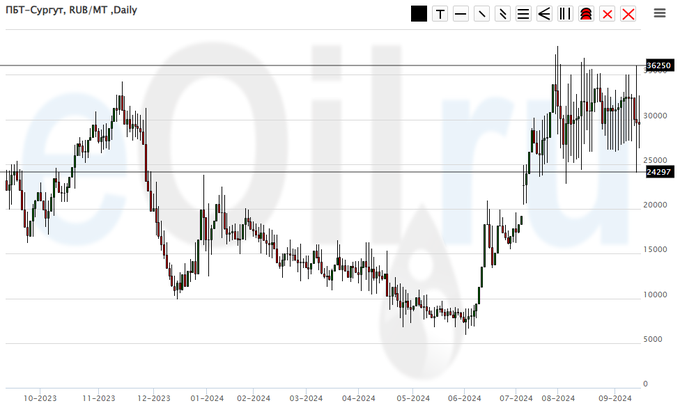Click the 10-2023 date axis label
This screenshot has height=408, width=680.
pos(41,397)
